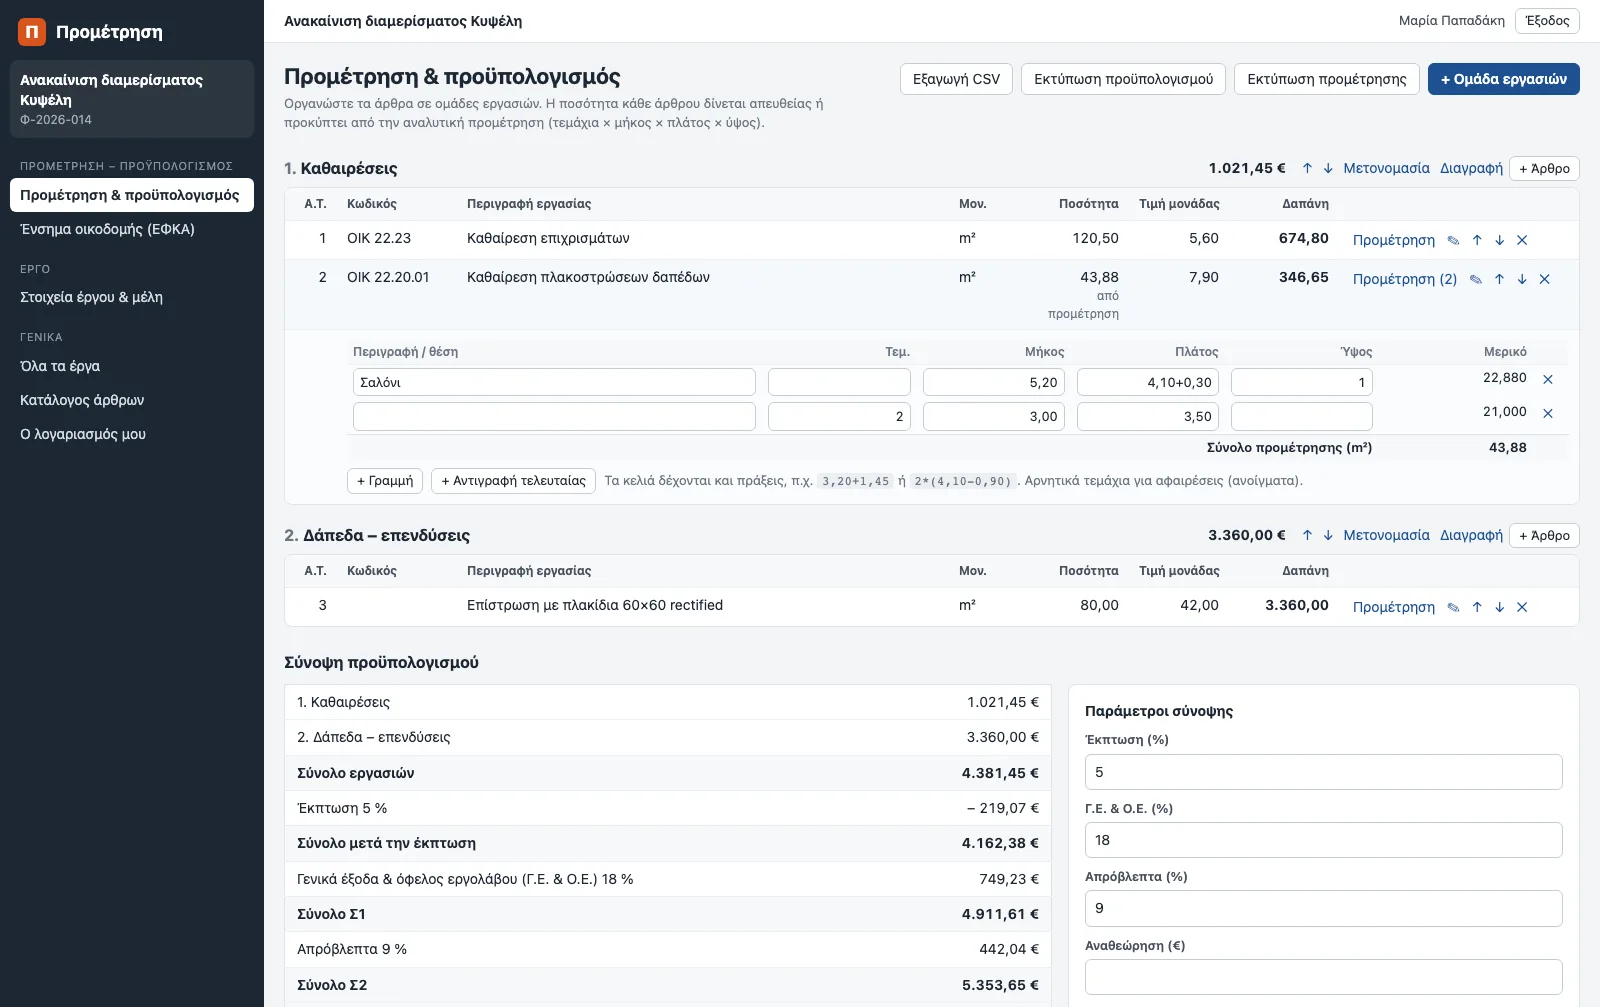Viewport: 1600px width, 1007px height.
Task: Move Καθαίρεση επιχρισμάτων row down
Action: pos(1500,240)
